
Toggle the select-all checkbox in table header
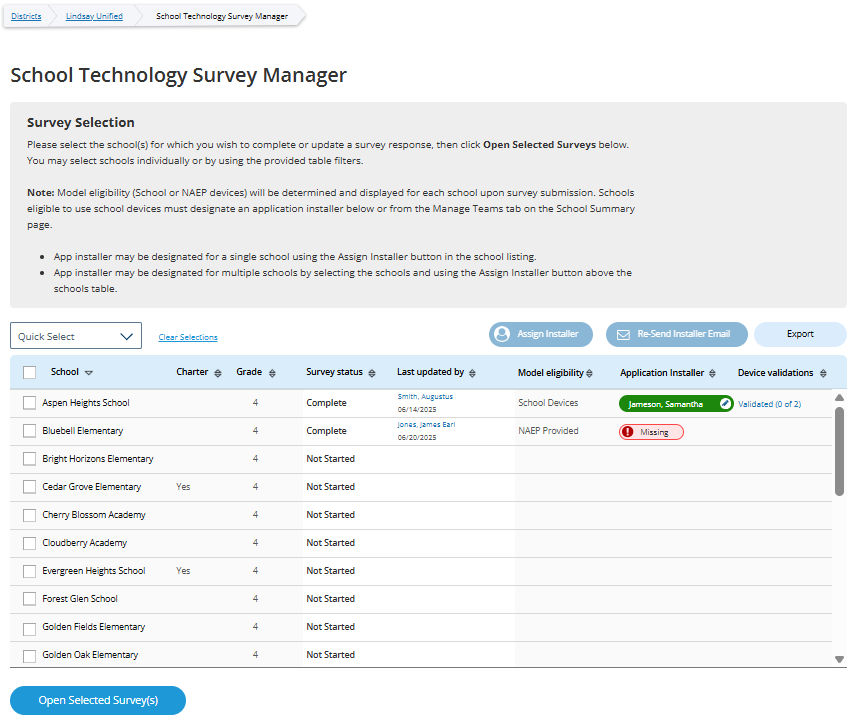coord(29,373)
